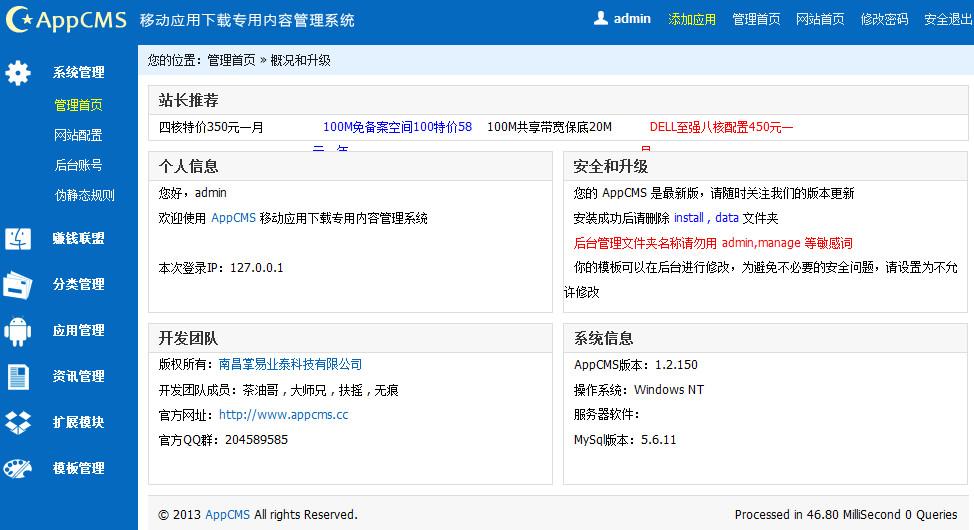The height and width of the screenshot is (530, 974).
Task: Expand the 扩展模块 sidebar section
Action: coord(78,423)
